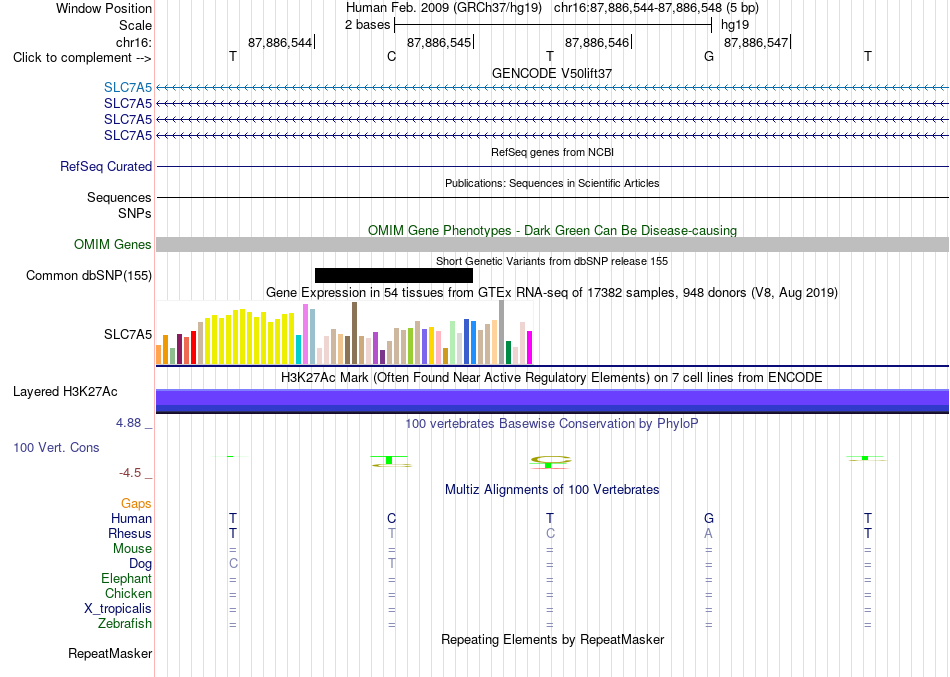Open the OMIM Genes track label

[113, 244]
